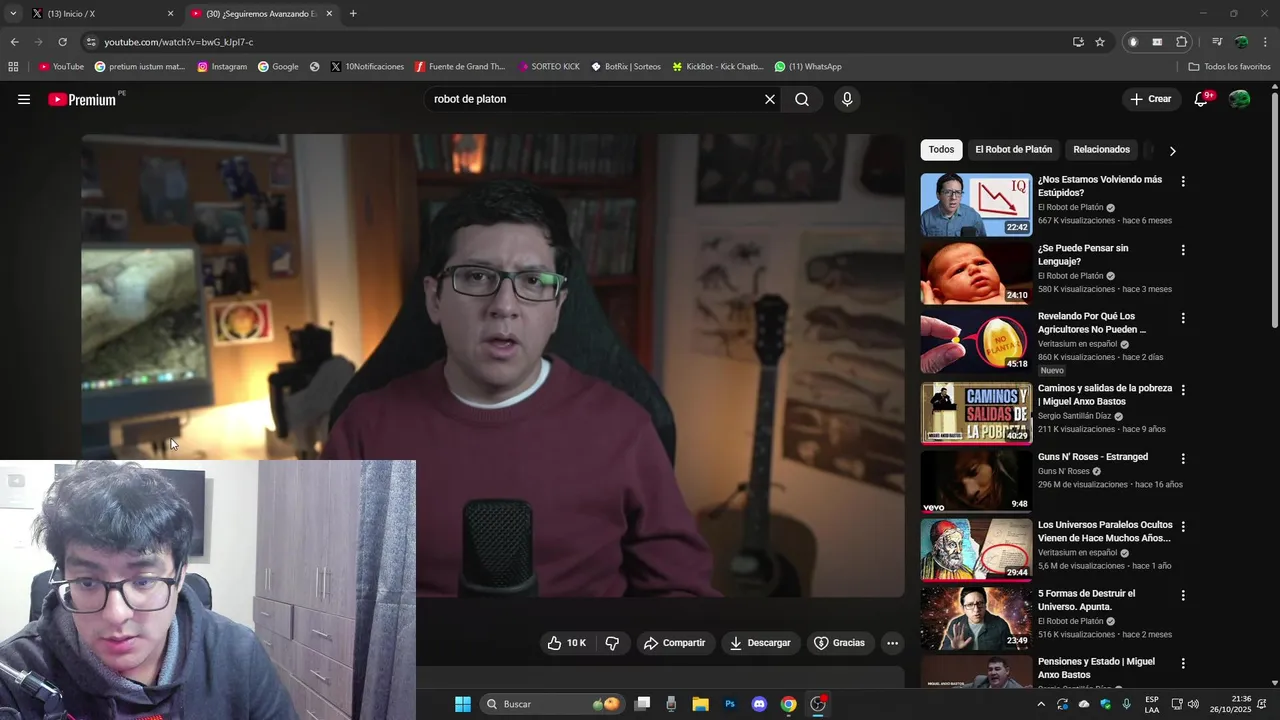Open the tab search dropdown arrow
1280x720 pixels.
pos(13,14)
